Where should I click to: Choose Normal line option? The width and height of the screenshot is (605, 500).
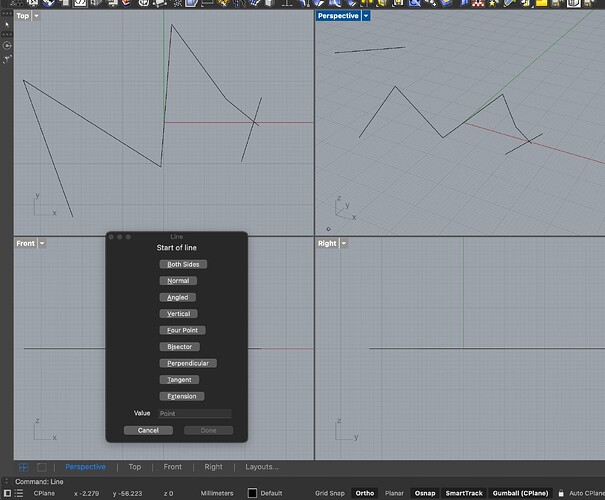pyautogui.click(x=178, y=281)
